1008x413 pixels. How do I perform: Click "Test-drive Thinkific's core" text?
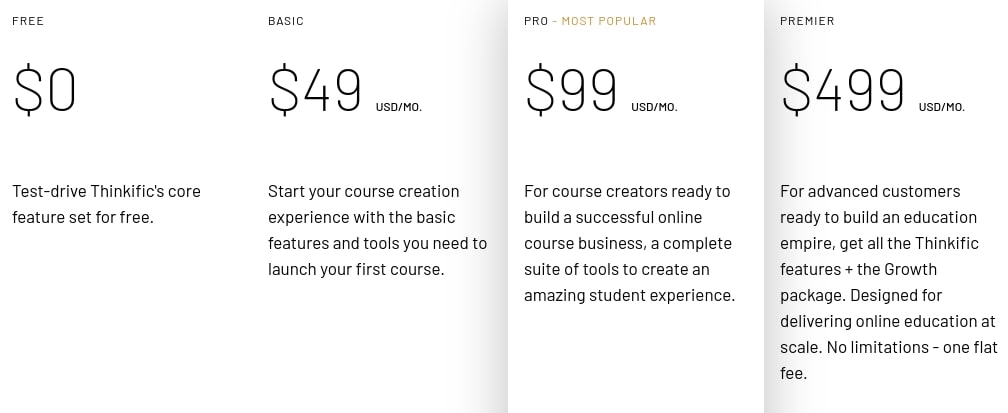pos(106,191)
